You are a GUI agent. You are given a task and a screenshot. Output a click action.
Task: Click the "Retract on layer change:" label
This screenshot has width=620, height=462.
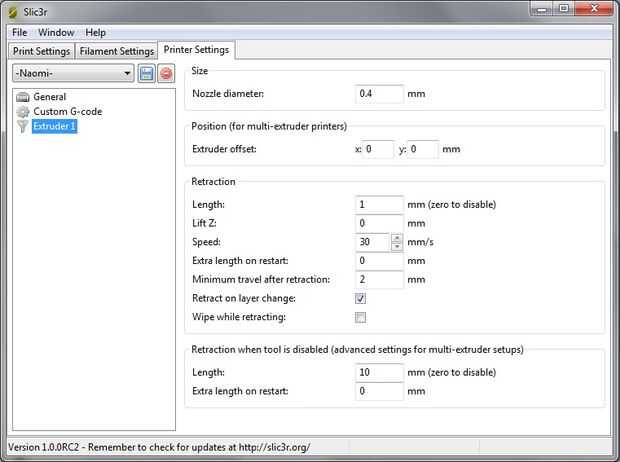(x=244, y=298)
